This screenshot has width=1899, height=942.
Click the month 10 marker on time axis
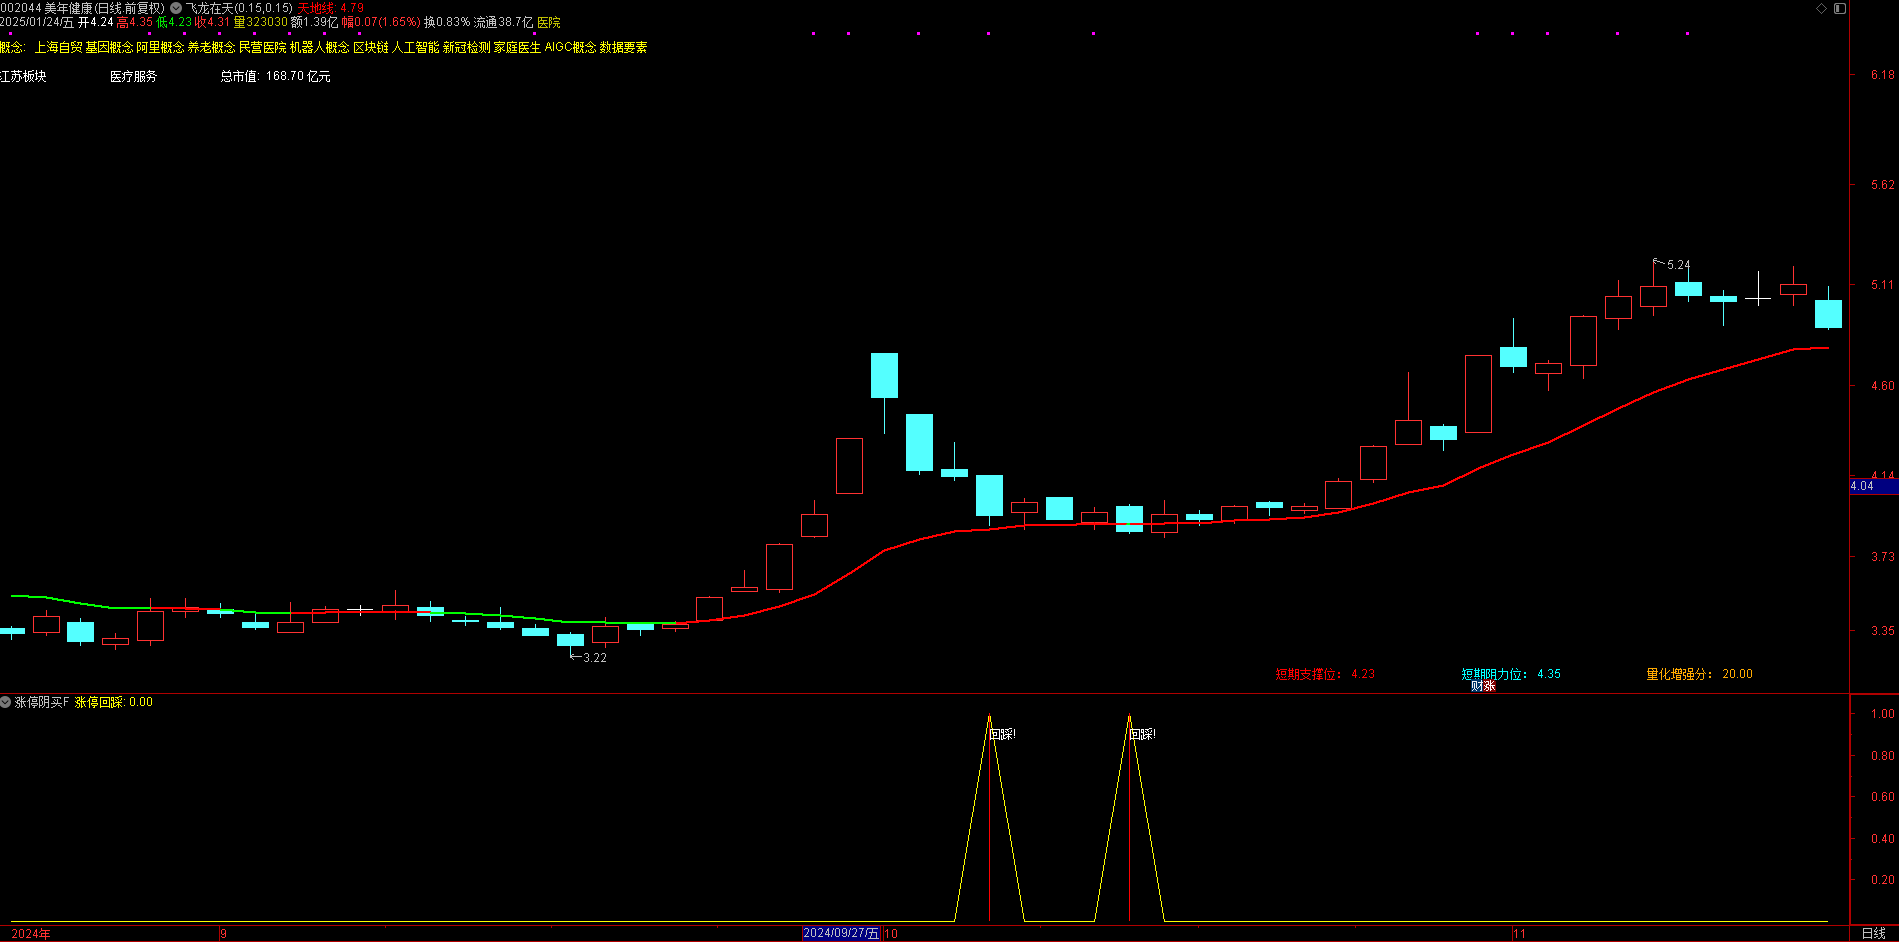point(891,933)
